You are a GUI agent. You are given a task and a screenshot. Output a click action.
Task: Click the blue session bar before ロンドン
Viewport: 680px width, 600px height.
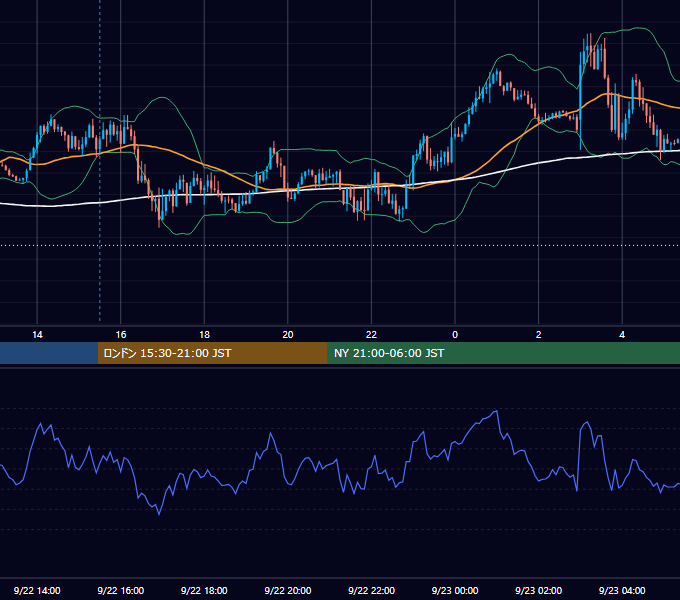49,353
